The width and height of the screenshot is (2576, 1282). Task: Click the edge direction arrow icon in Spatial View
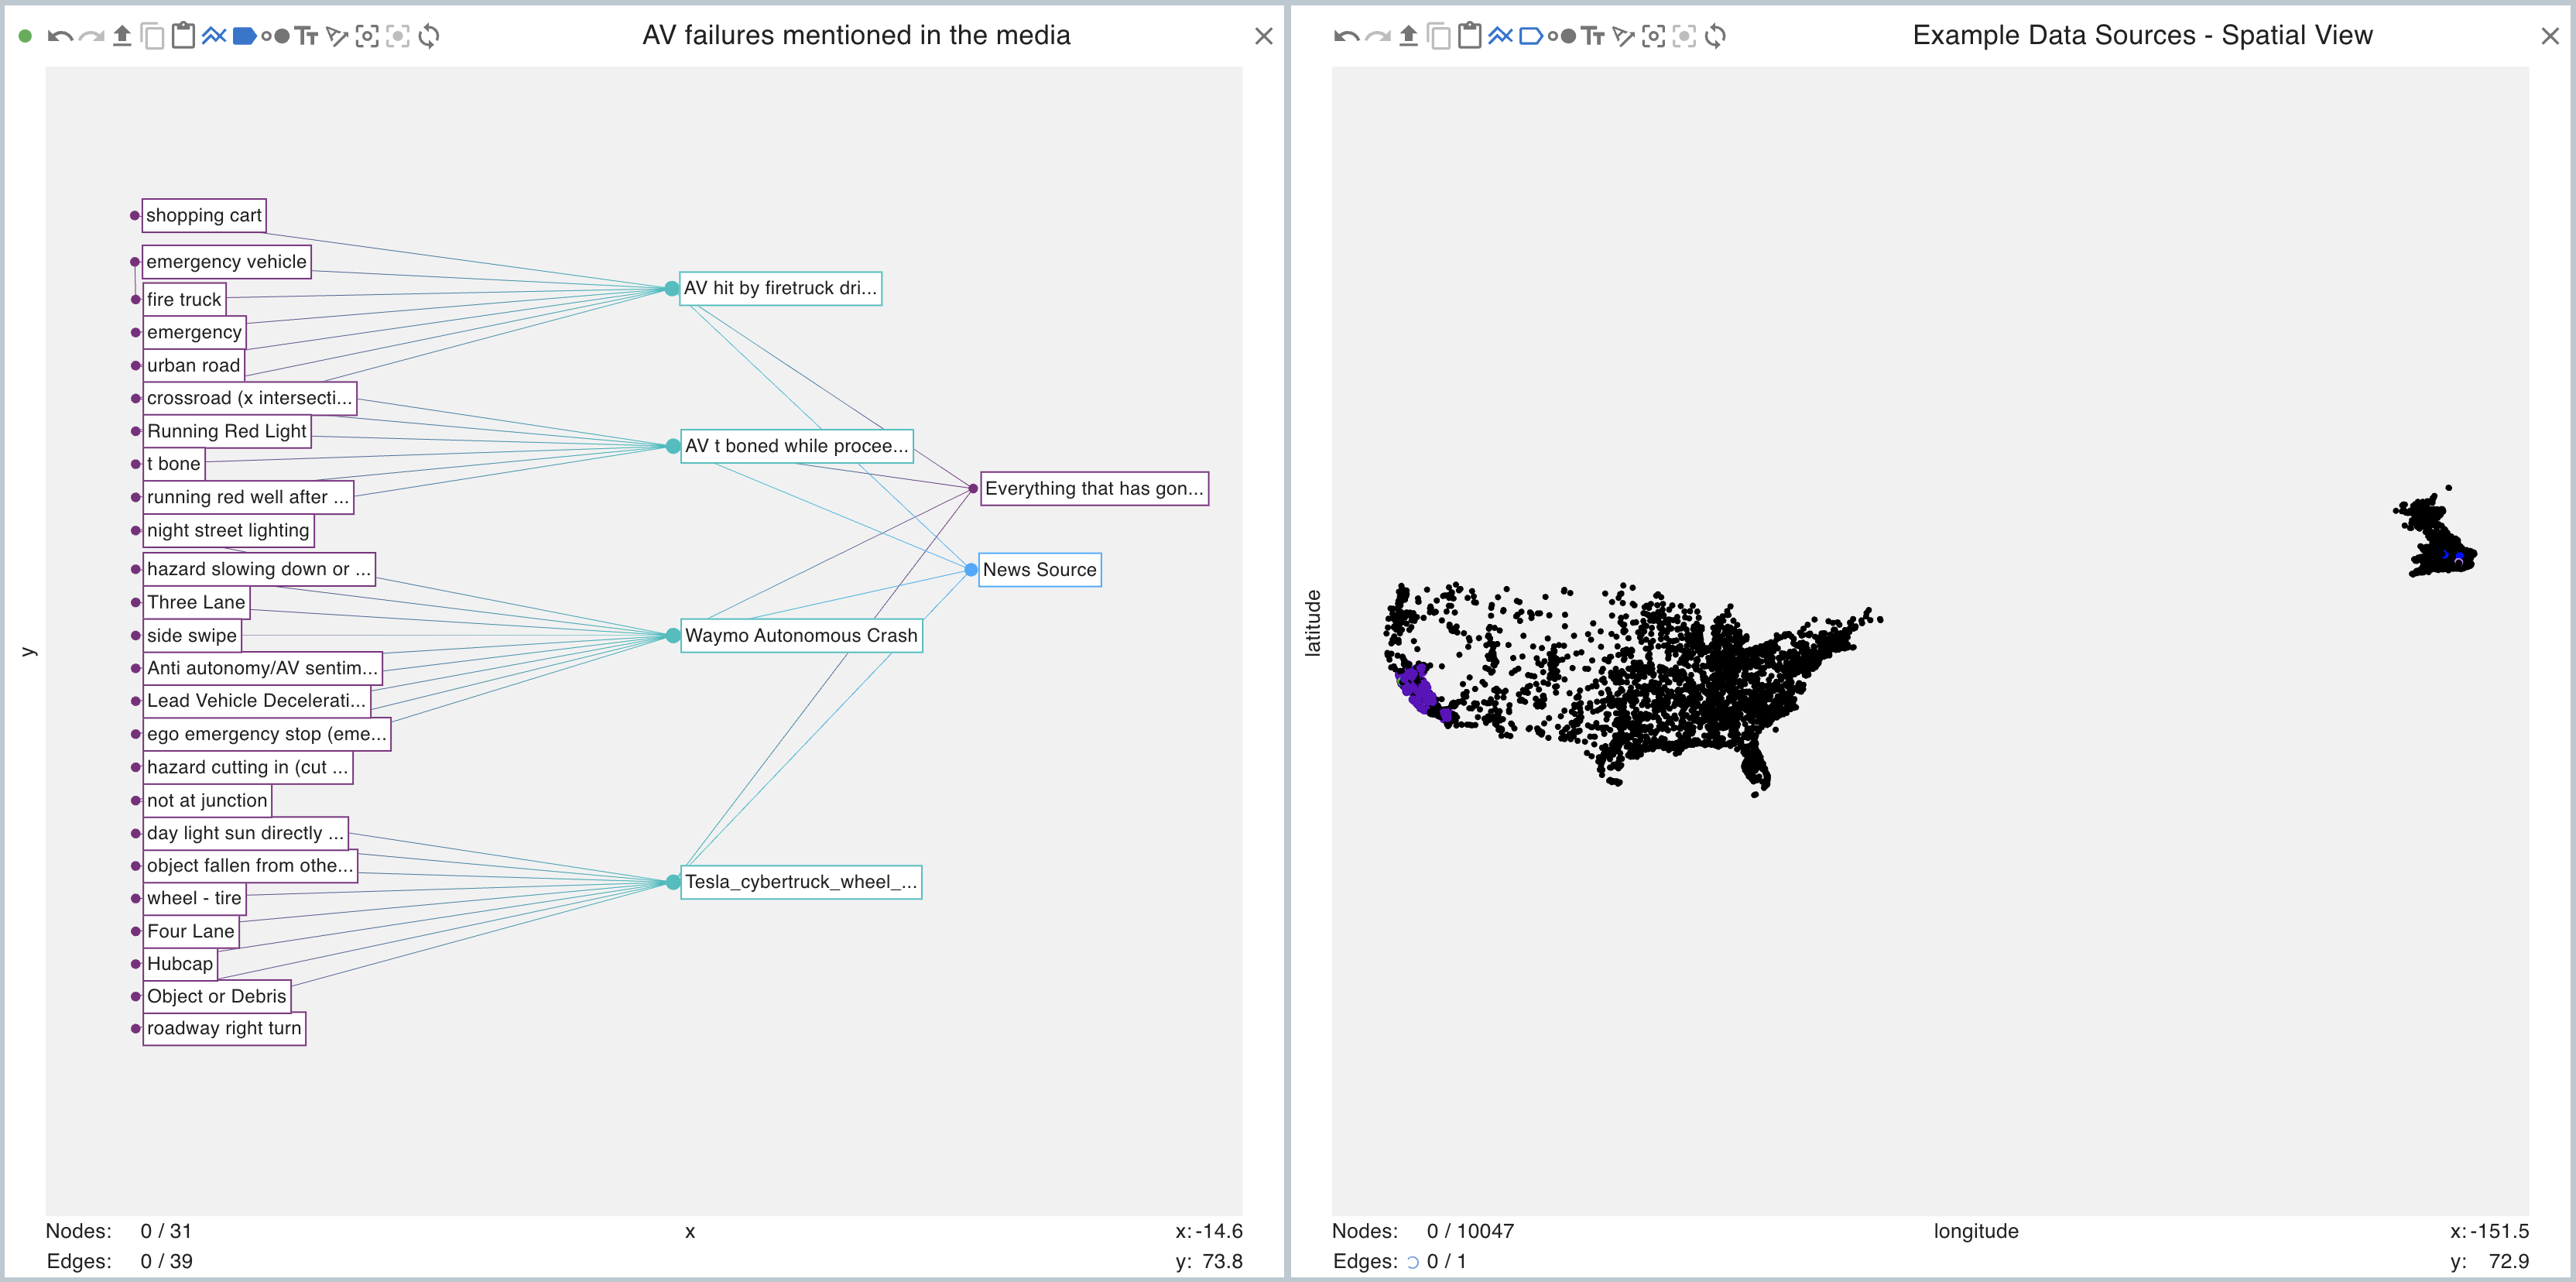pos(1624,37)
